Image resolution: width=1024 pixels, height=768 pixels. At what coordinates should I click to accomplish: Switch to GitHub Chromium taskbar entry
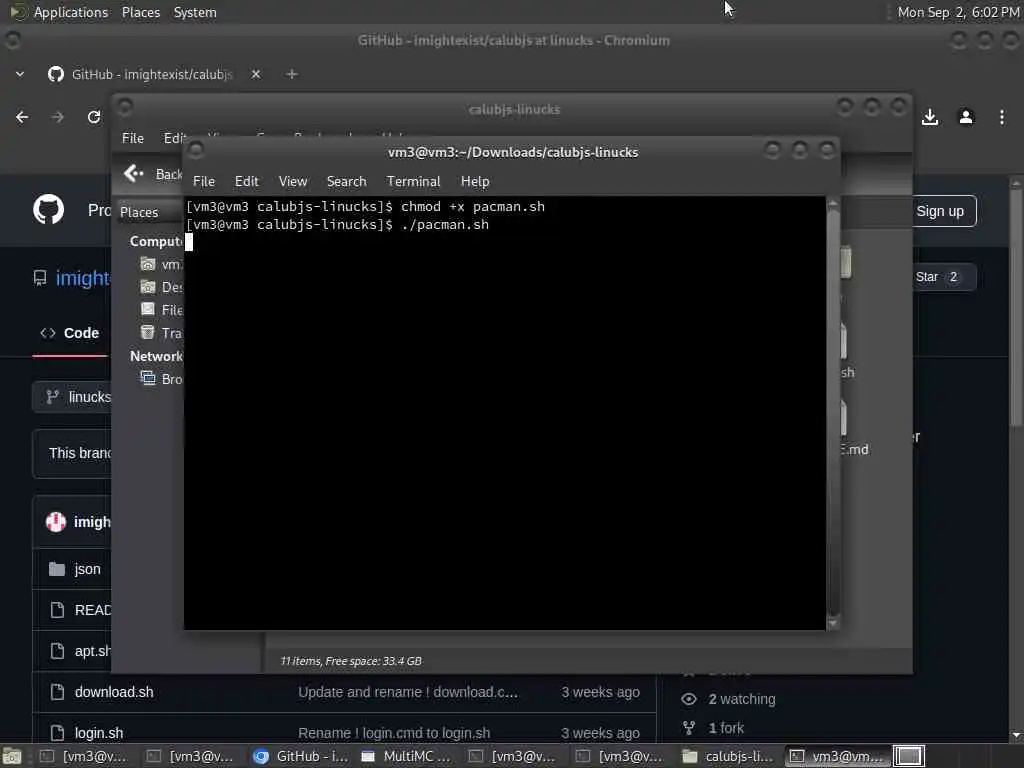[302, 756]
